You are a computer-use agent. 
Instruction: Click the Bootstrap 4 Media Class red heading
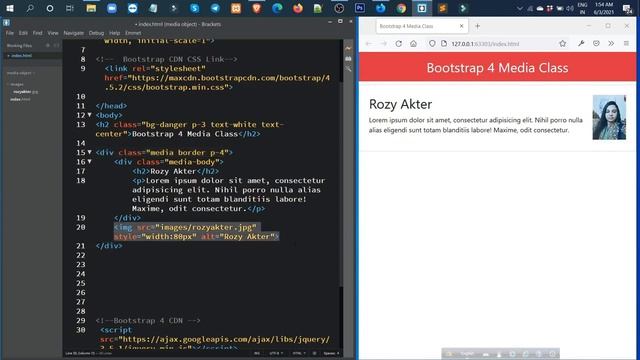(x=497, y=67)
